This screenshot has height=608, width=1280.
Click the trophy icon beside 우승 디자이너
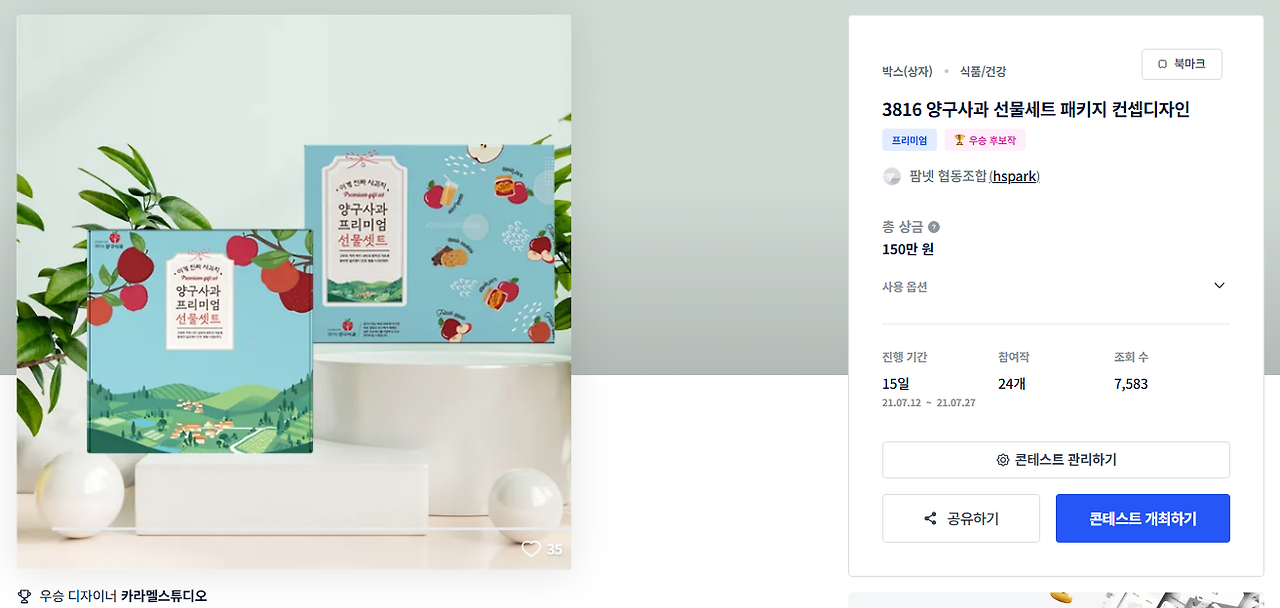tap(25, 596)
